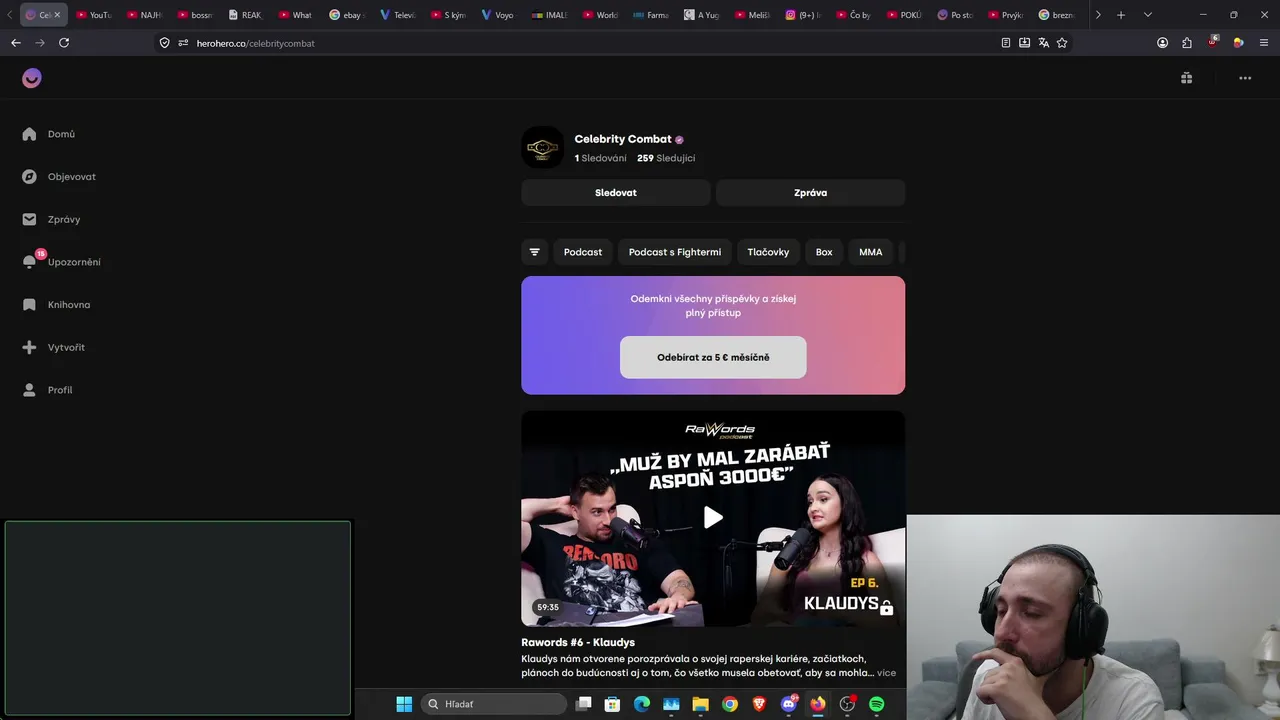Click the Vytvořit plus icon
The image size is (1280, 720).
point(29,347)
